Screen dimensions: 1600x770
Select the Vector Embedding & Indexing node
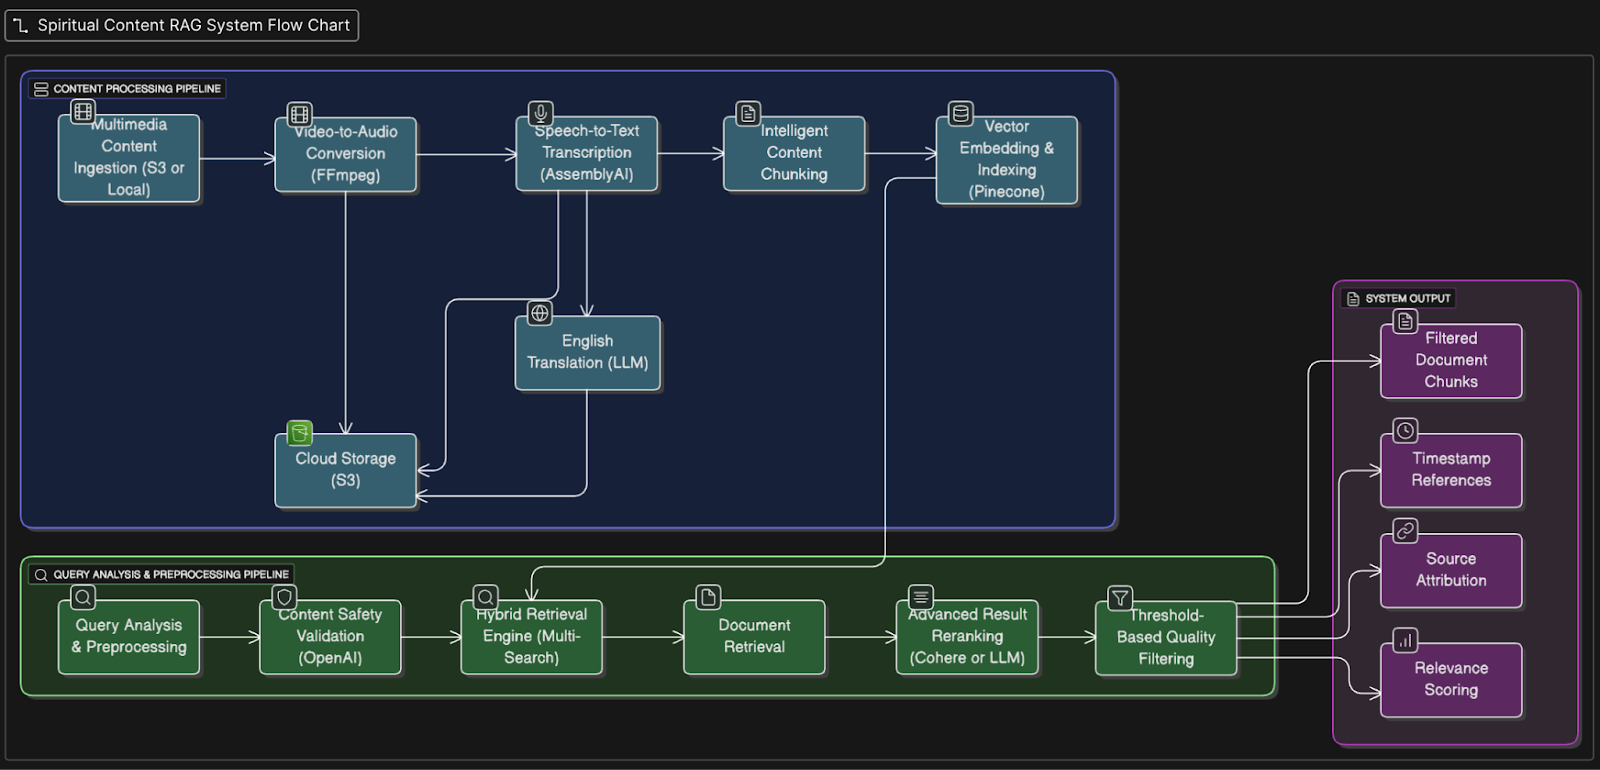1007,160
